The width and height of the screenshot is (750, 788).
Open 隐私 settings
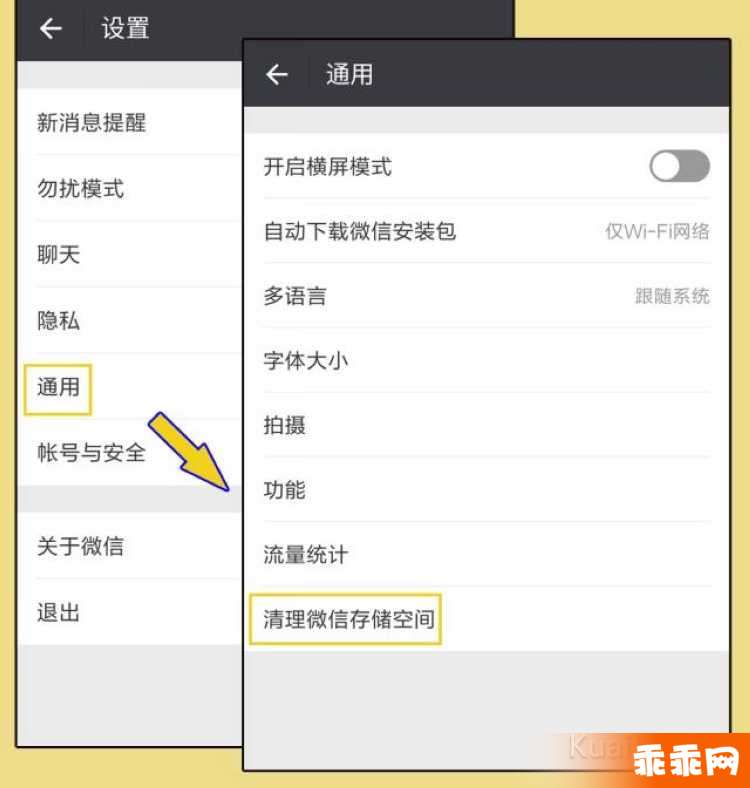click(130, 320)
